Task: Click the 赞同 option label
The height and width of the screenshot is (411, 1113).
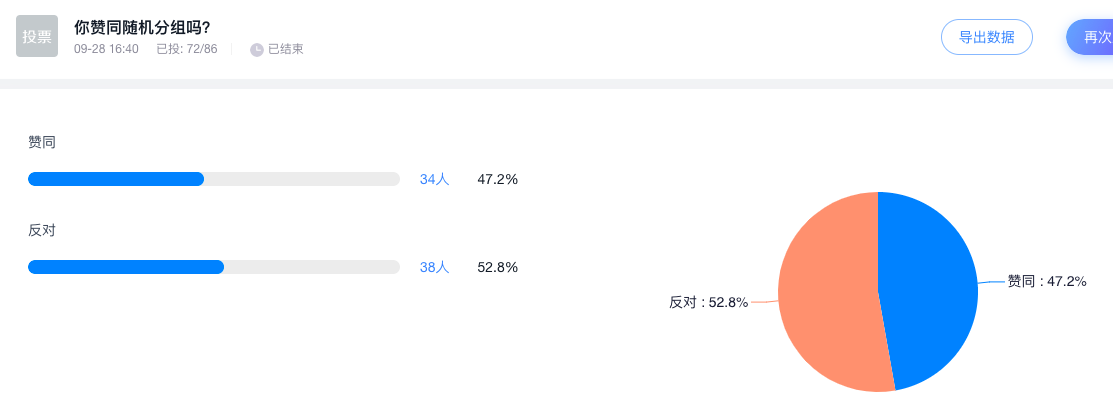Action: 42,142
